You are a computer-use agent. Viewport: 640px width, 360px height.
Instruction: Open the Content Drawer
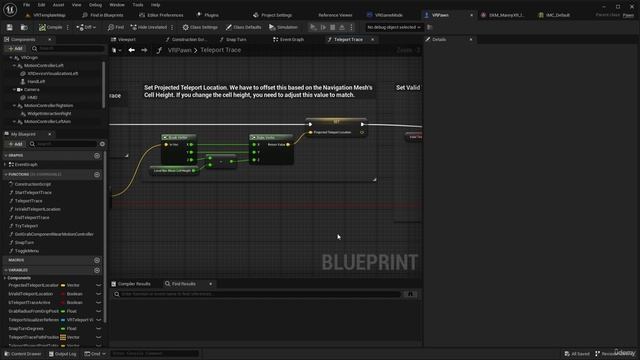coord(22,354)
